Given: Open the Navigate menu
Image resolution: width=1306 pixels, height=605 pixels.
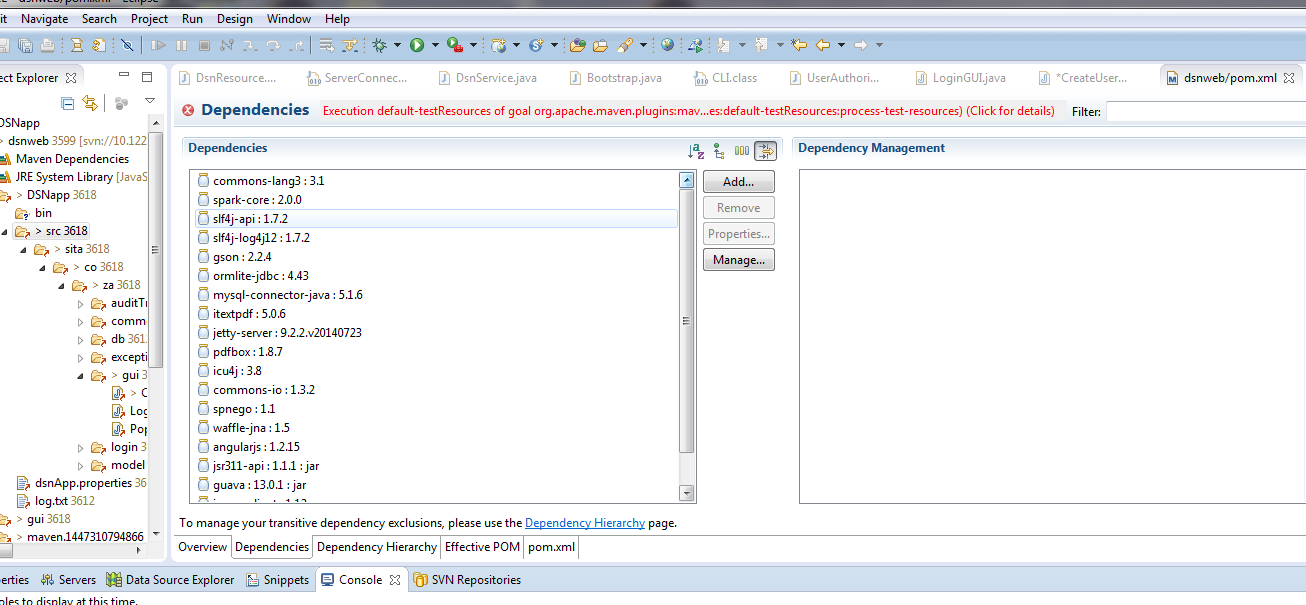Looking at the screenshot, I should pos(45,18).
